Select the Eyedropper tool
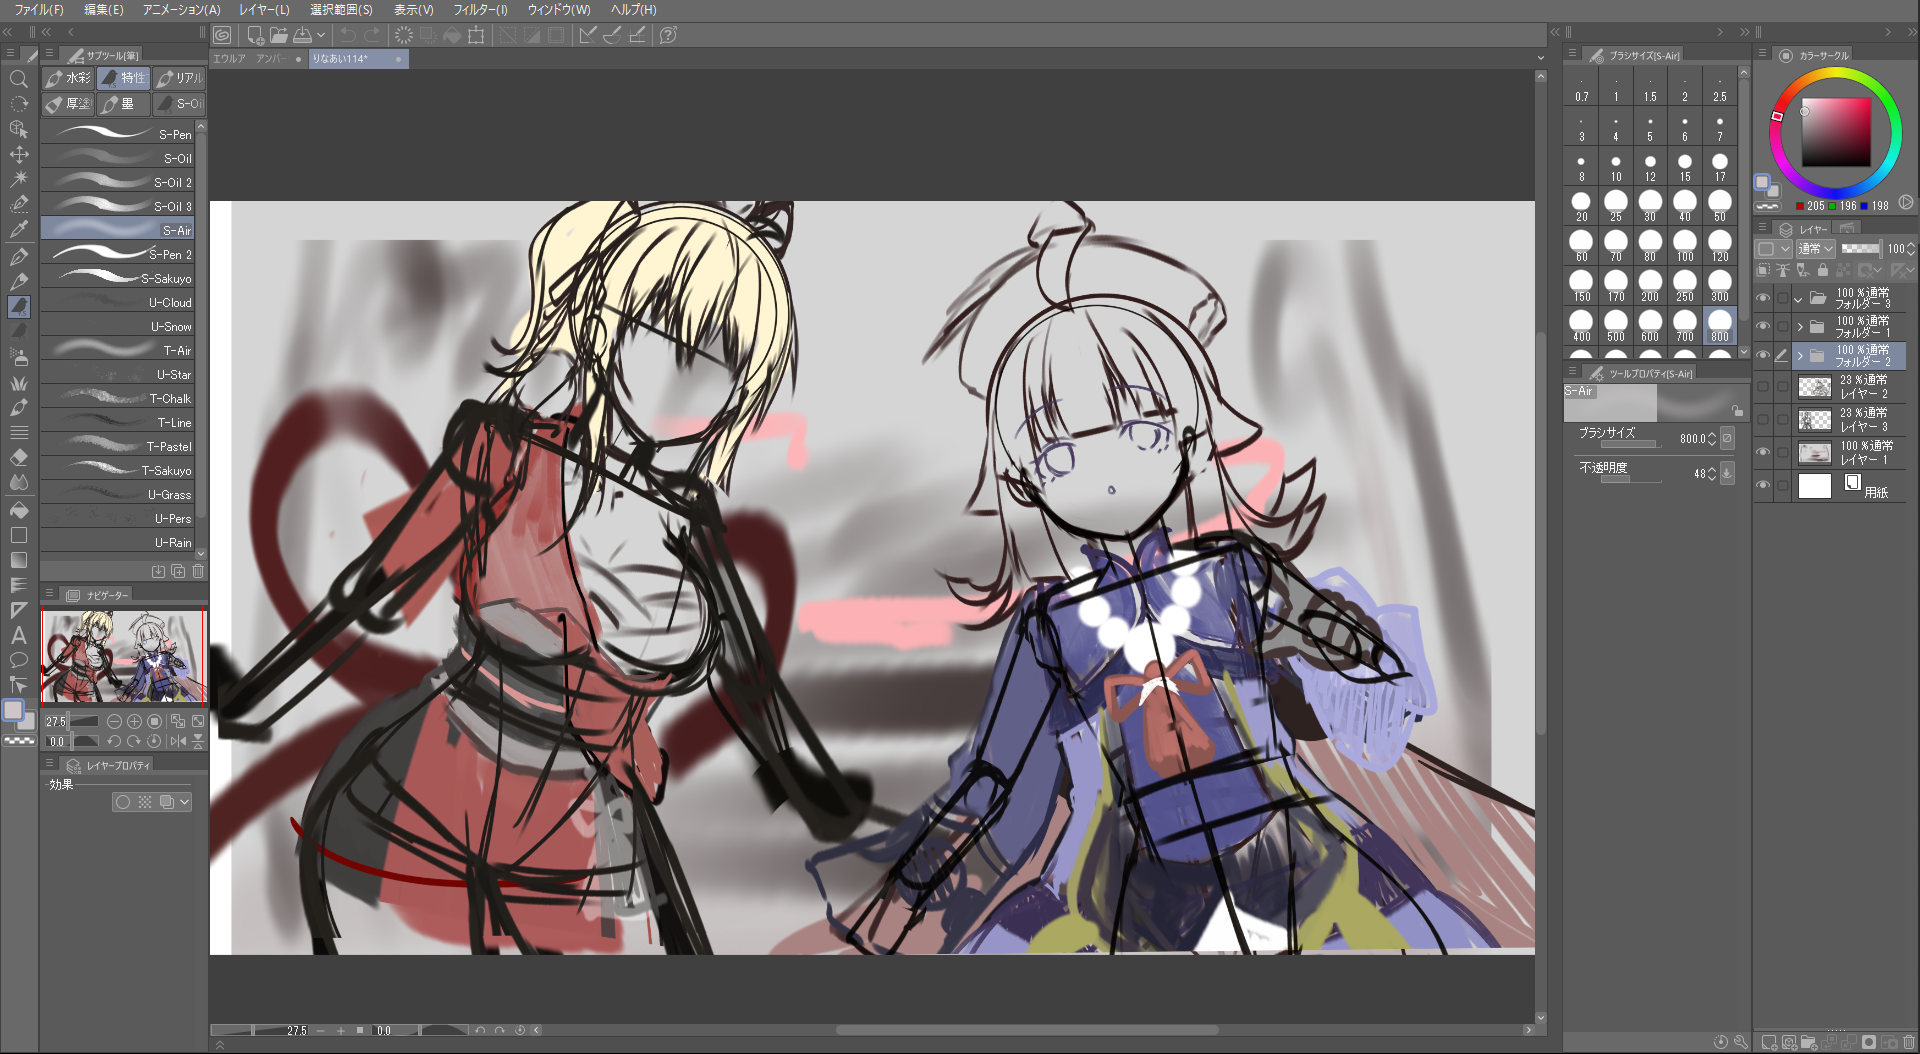This screenshot has height=1054, width=1920. (x=18, y=230)
